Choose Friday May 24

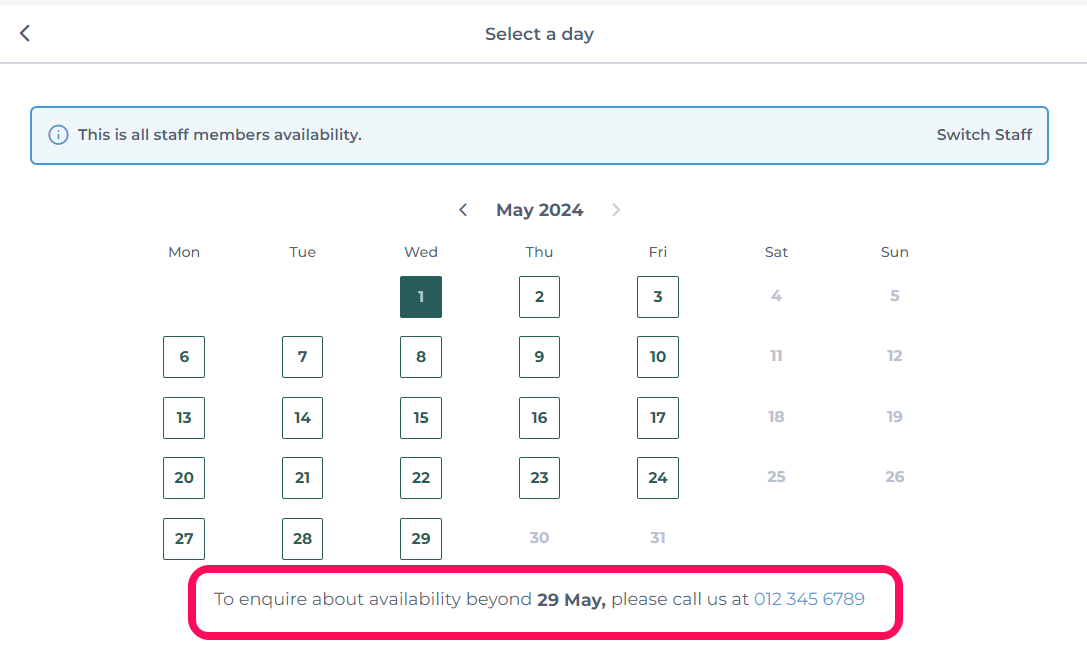click(x=658, y=478)
